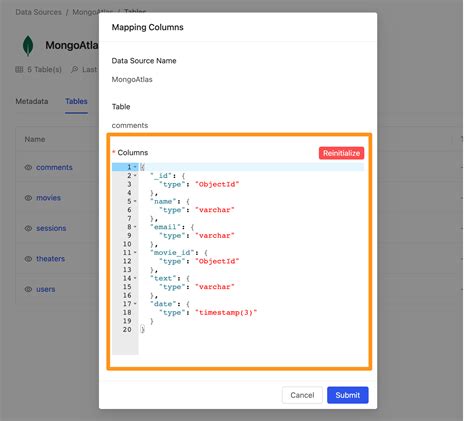Switch to the Metadata tab
The image size is (474, 421).
tap(32, 101)
